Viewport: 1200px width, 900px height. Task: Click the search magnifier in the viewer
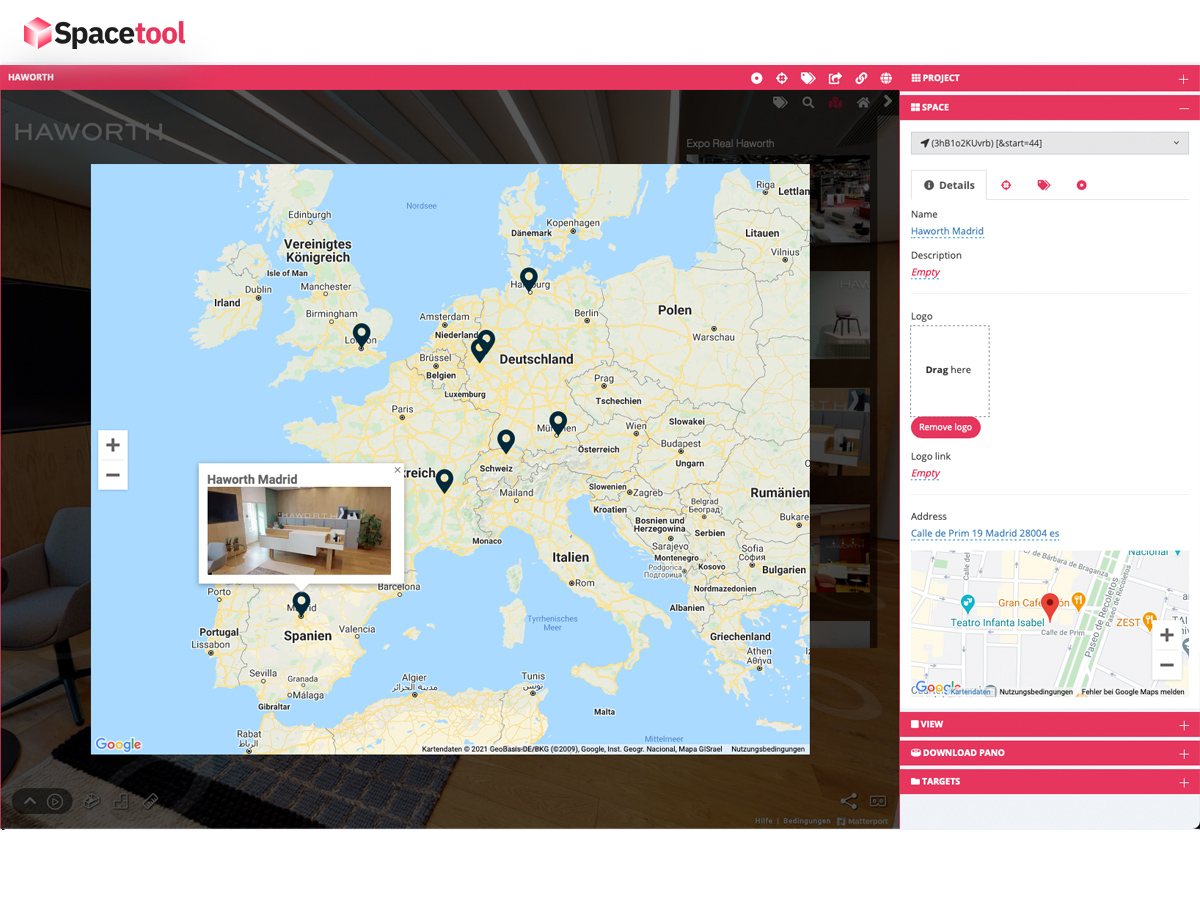(808, 102)
